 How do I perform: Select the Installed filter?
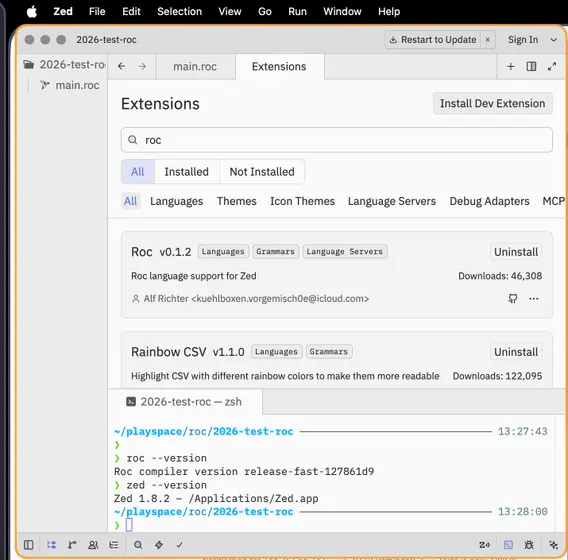[x=187, y=172]
